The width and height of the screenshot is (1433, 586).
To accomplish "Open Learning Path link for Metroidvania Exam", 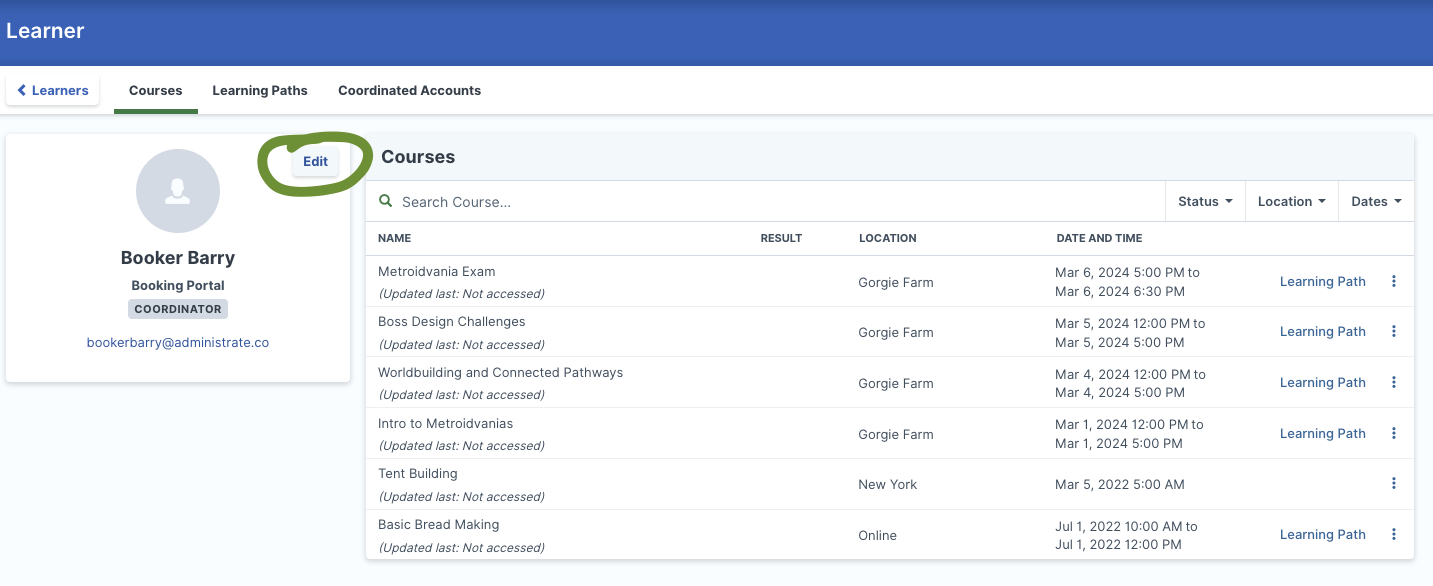I will pos(1322,282).
